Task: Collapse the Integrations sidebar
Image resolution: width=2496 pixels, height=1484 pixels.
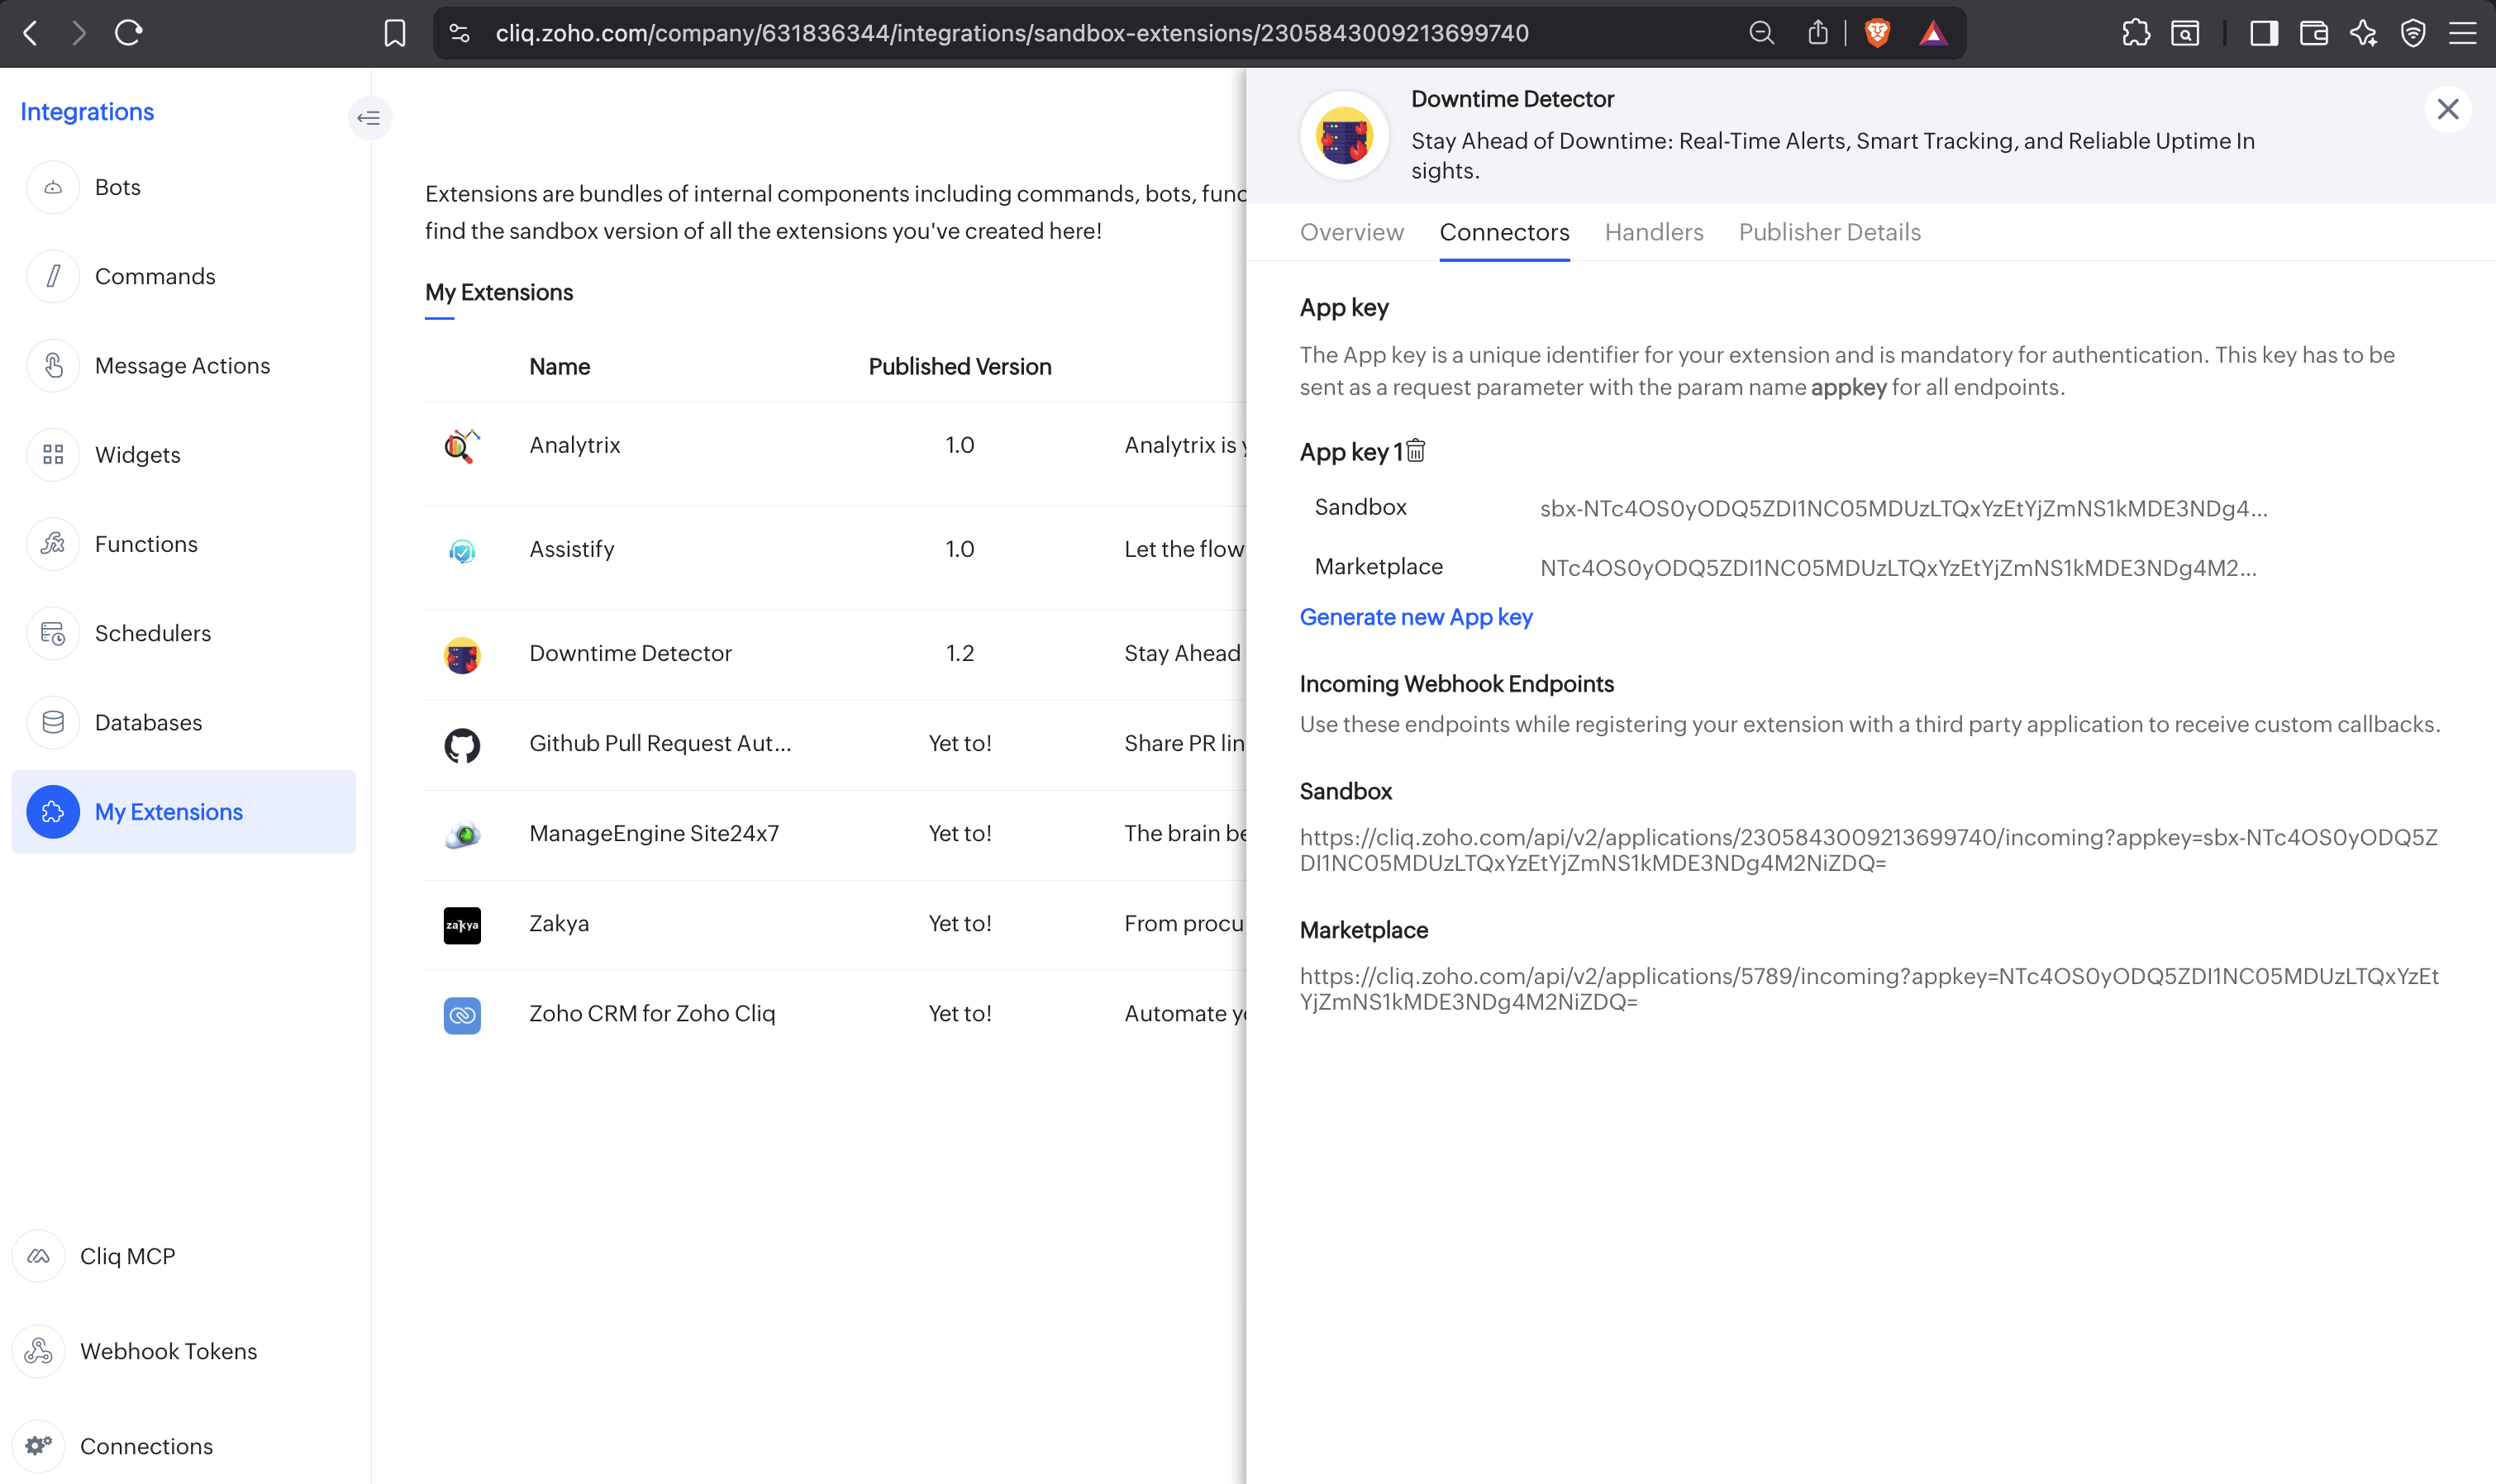Action: (369, 118)
